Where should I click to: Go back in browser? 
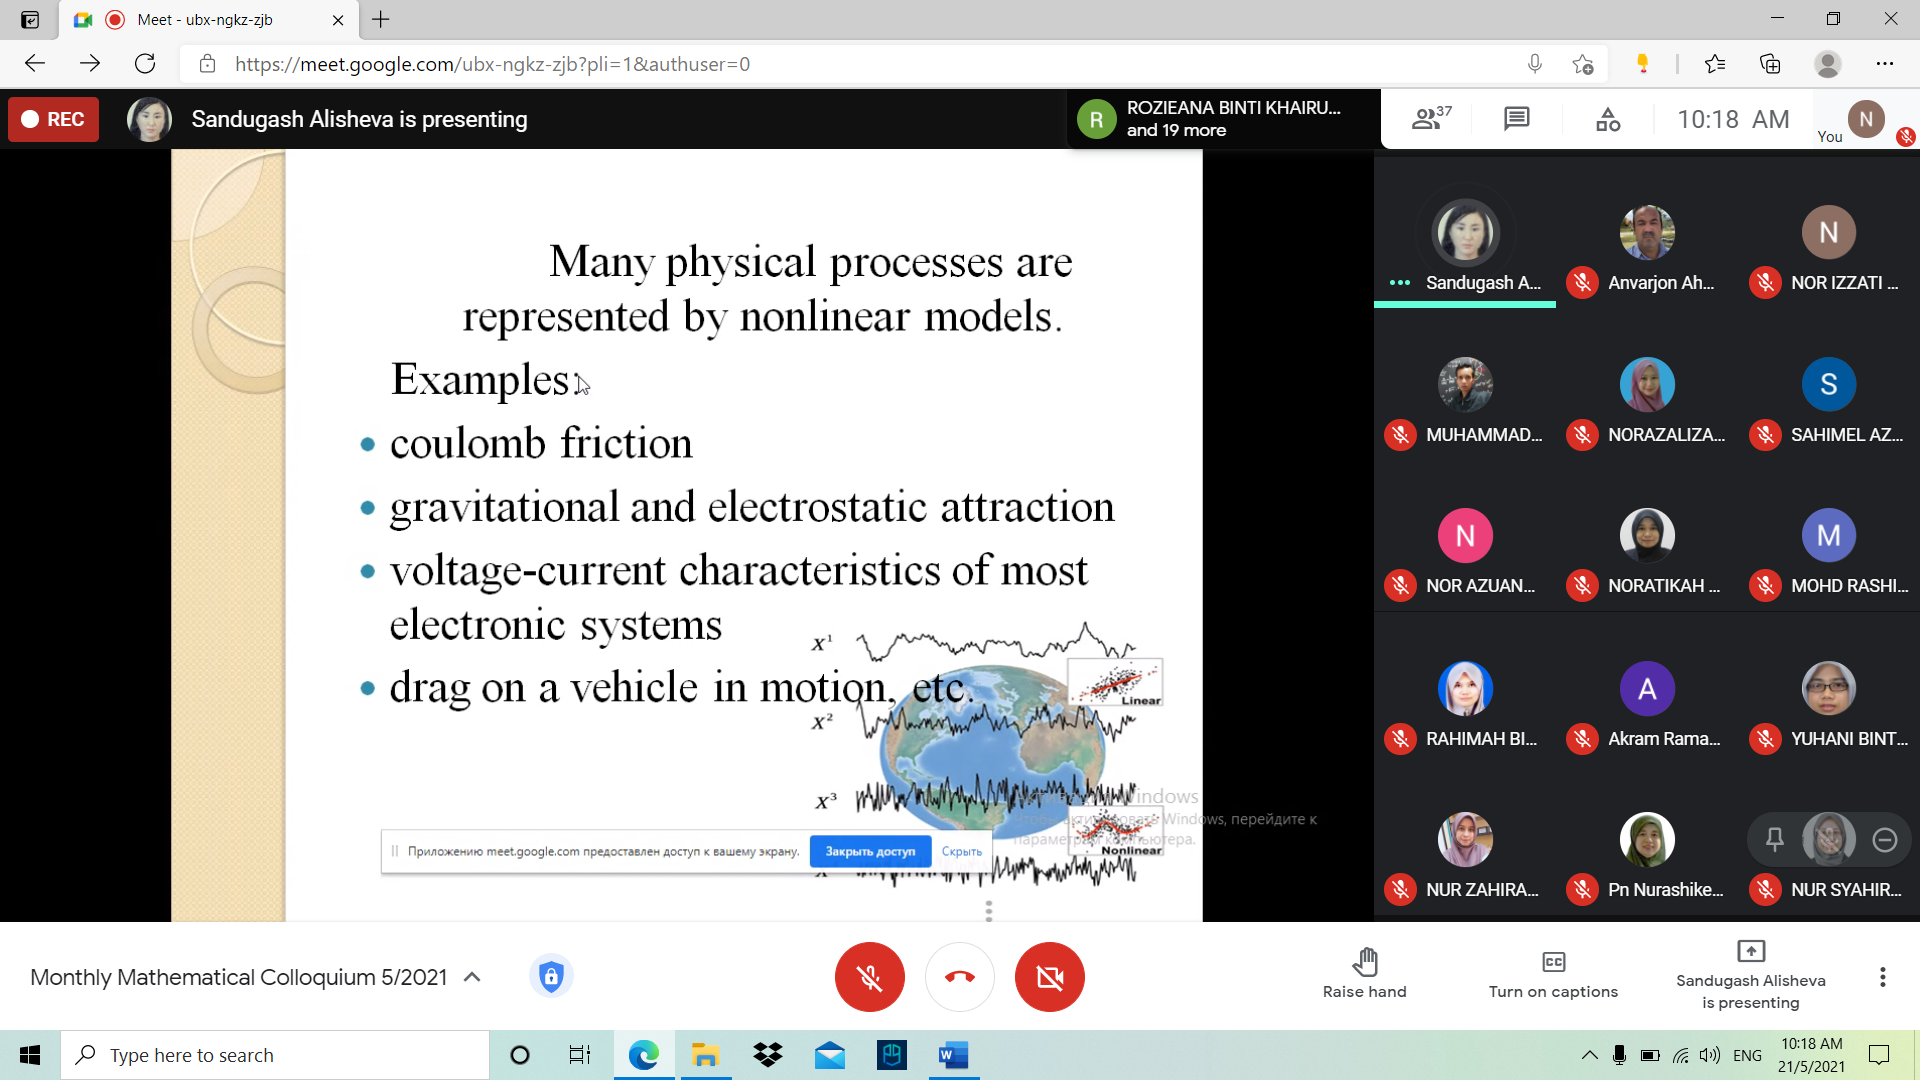click(35, 64)
